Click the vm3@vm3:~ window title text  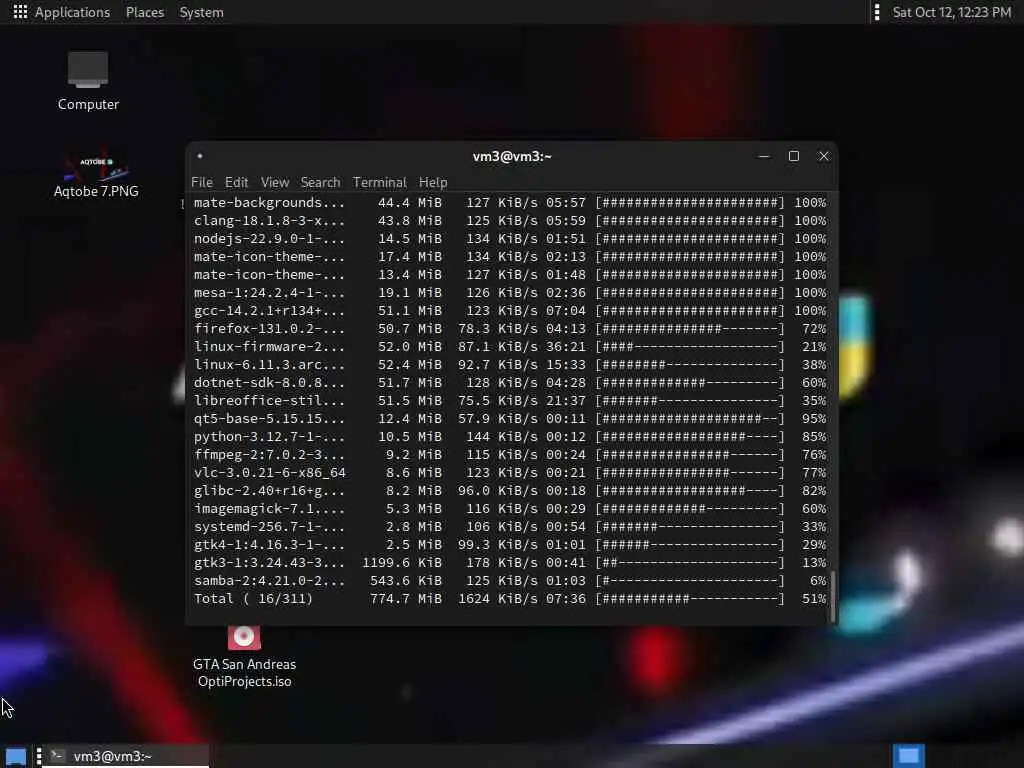point(512,156)
